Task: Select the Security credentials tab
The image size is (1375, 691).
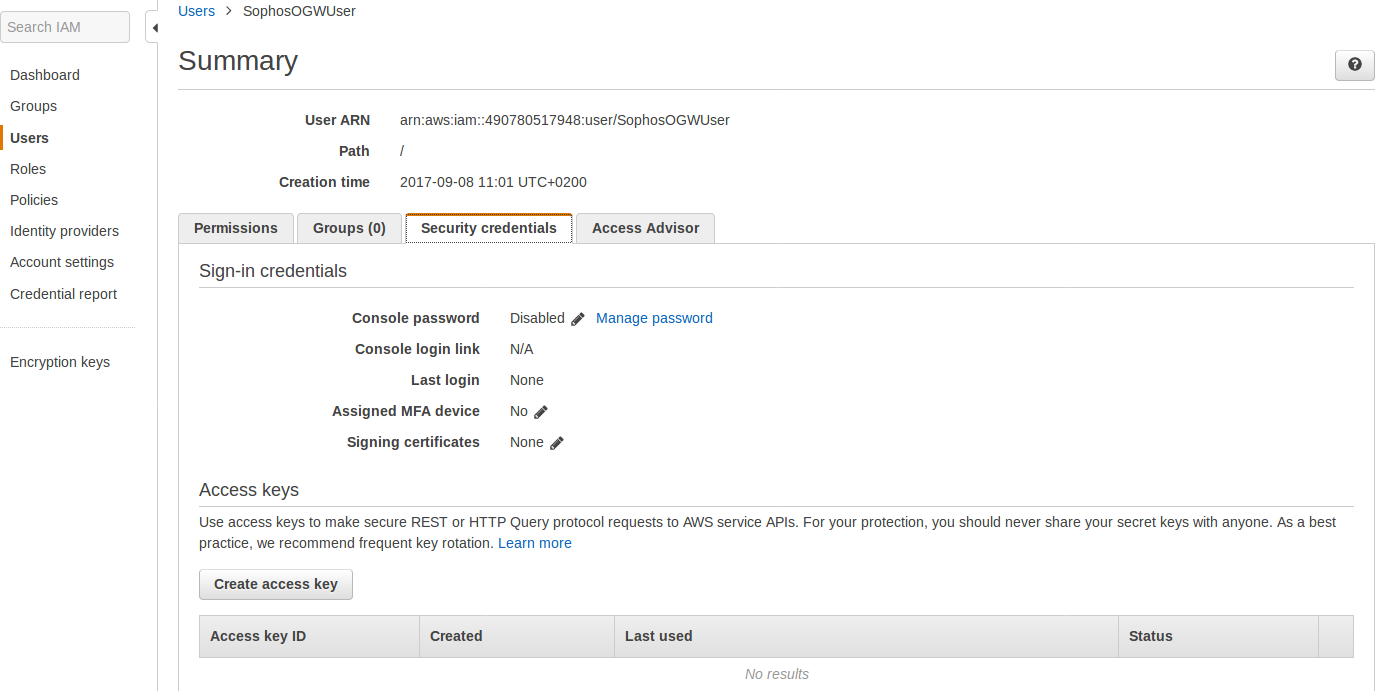Action: tap(488, 228)
